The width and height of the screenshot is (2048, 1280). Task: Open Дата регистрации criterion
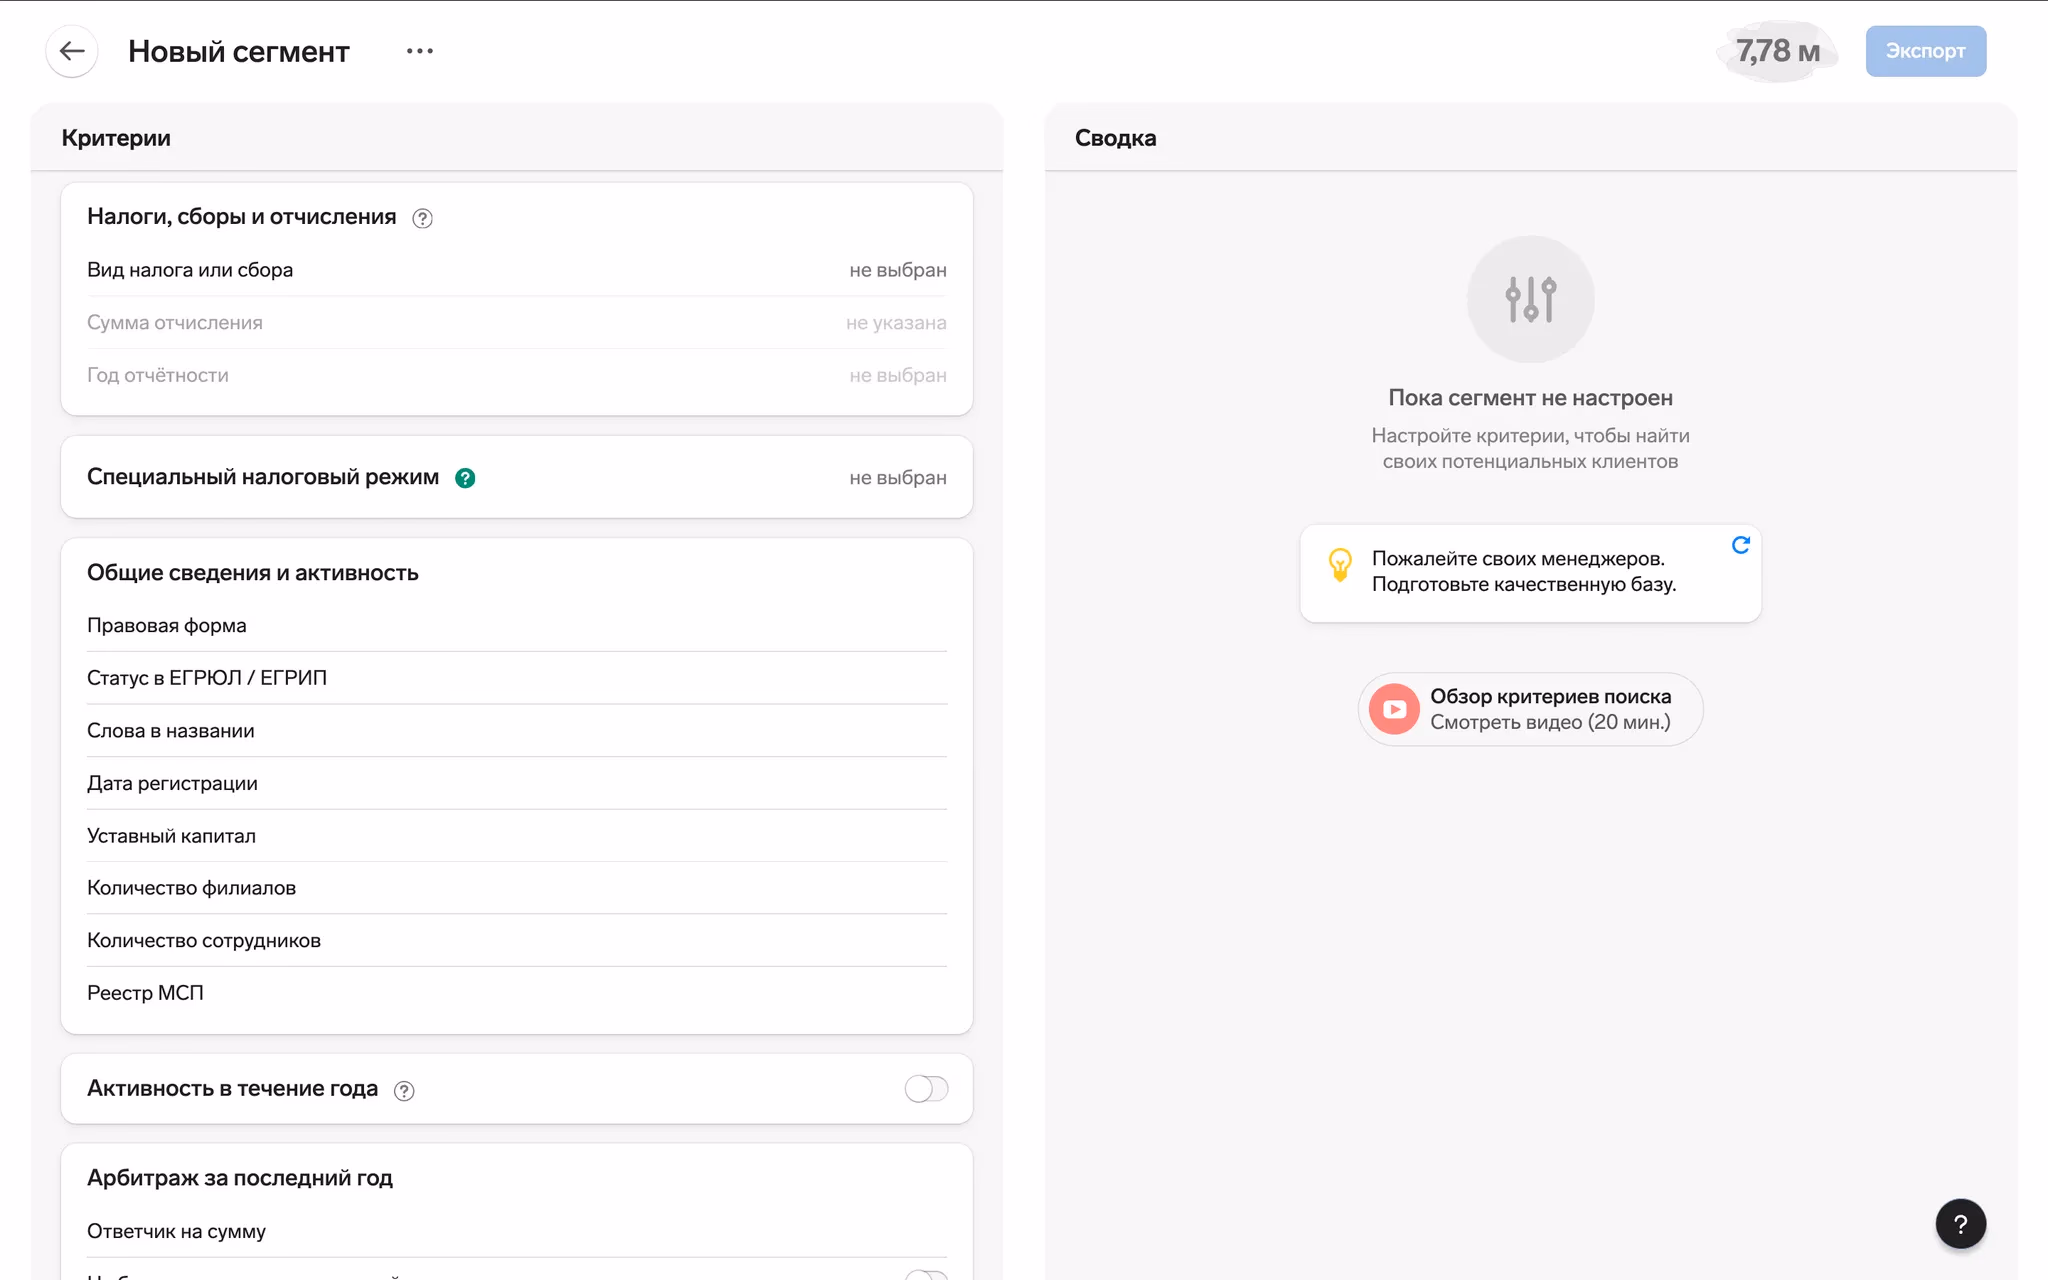pos(516,783)
